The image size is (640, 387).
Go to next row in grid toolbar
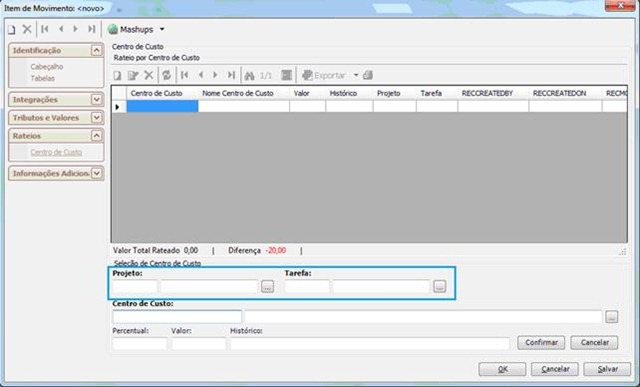(216, 75)
